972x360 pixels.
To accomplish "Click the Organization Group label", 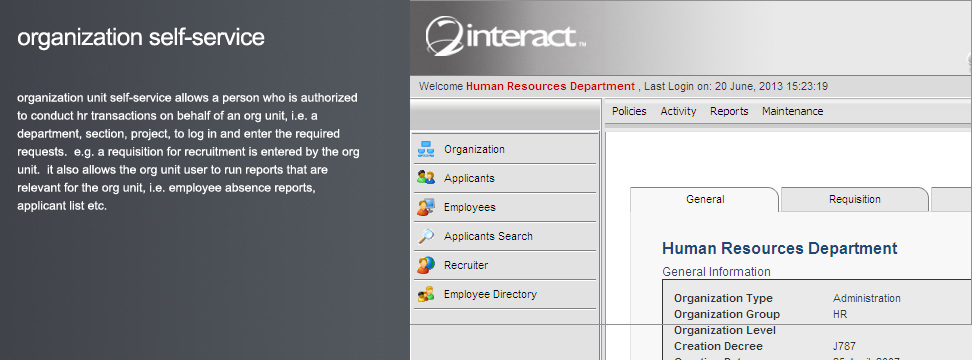I will click(727, 314).
